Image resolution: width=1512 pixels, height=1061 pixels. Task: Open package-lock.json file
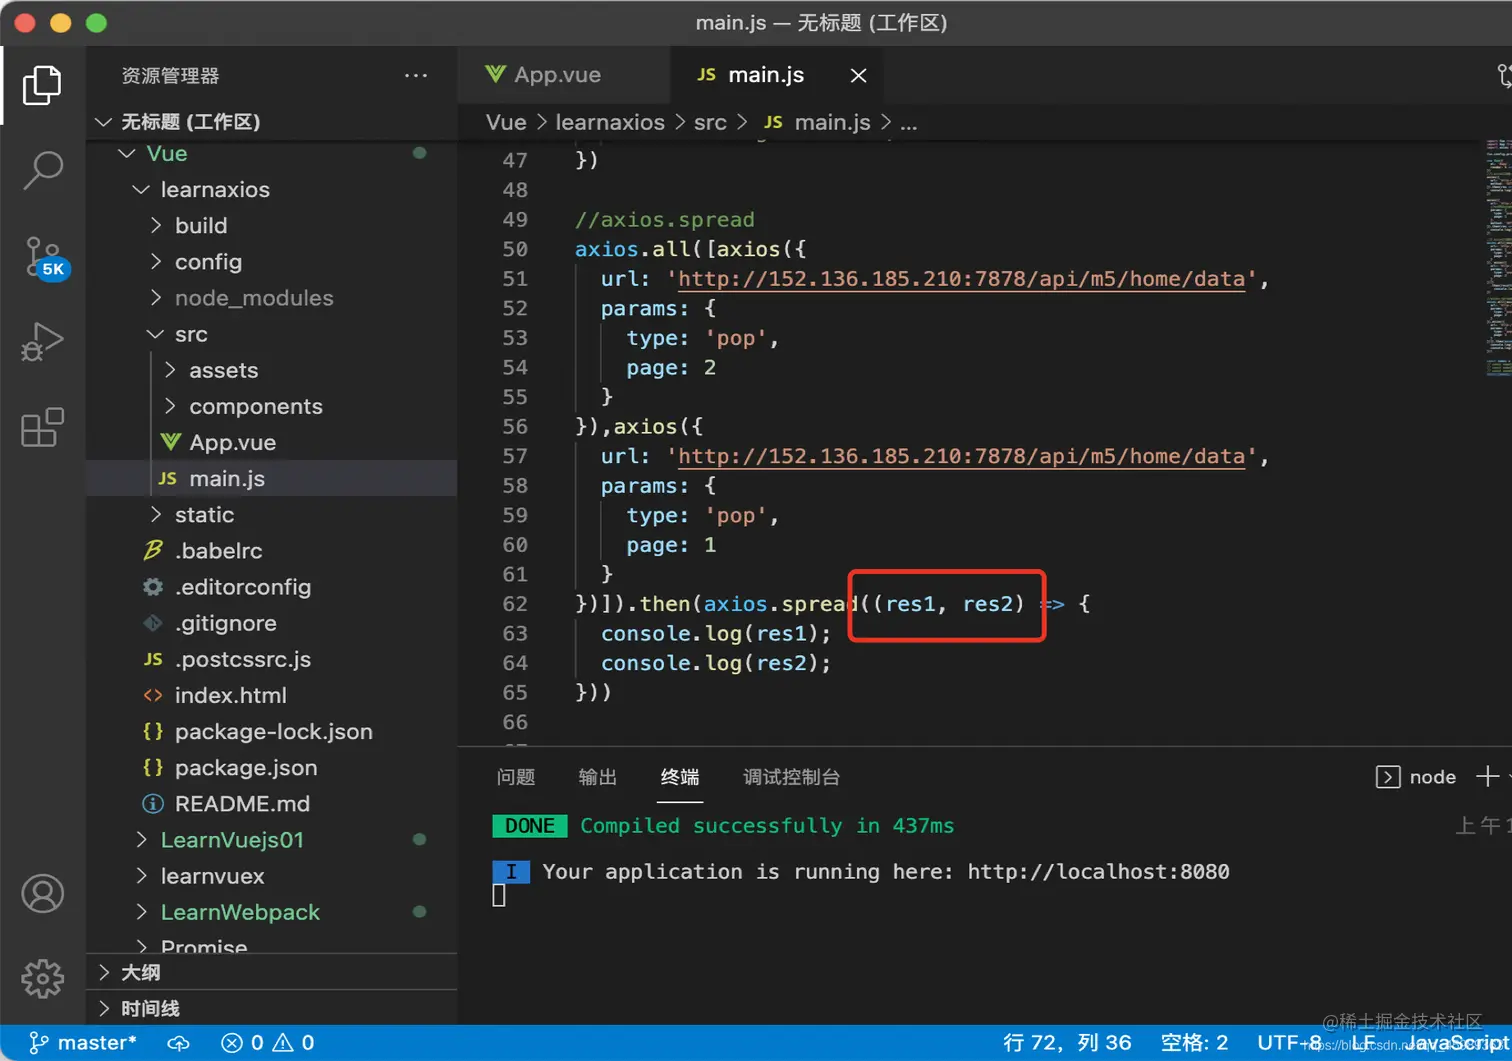pyautogui.click(x=272, y=732)
